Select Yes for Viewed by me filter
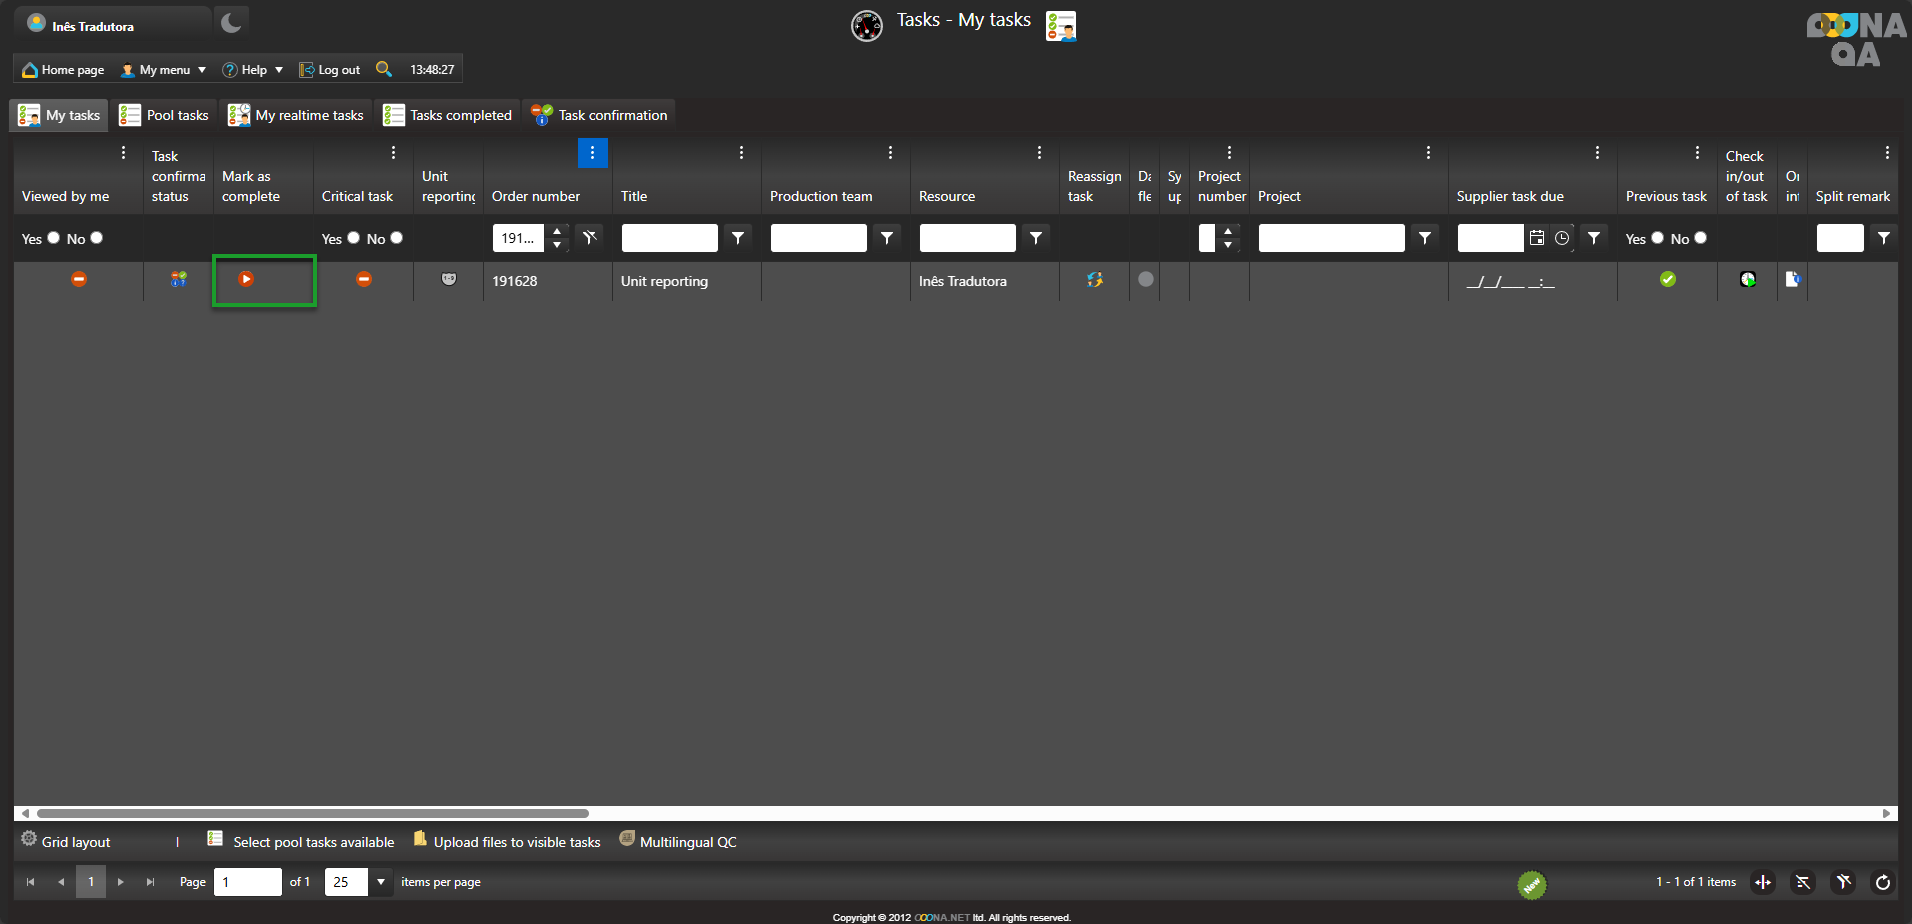1912x924 pixels. (54, 238)
